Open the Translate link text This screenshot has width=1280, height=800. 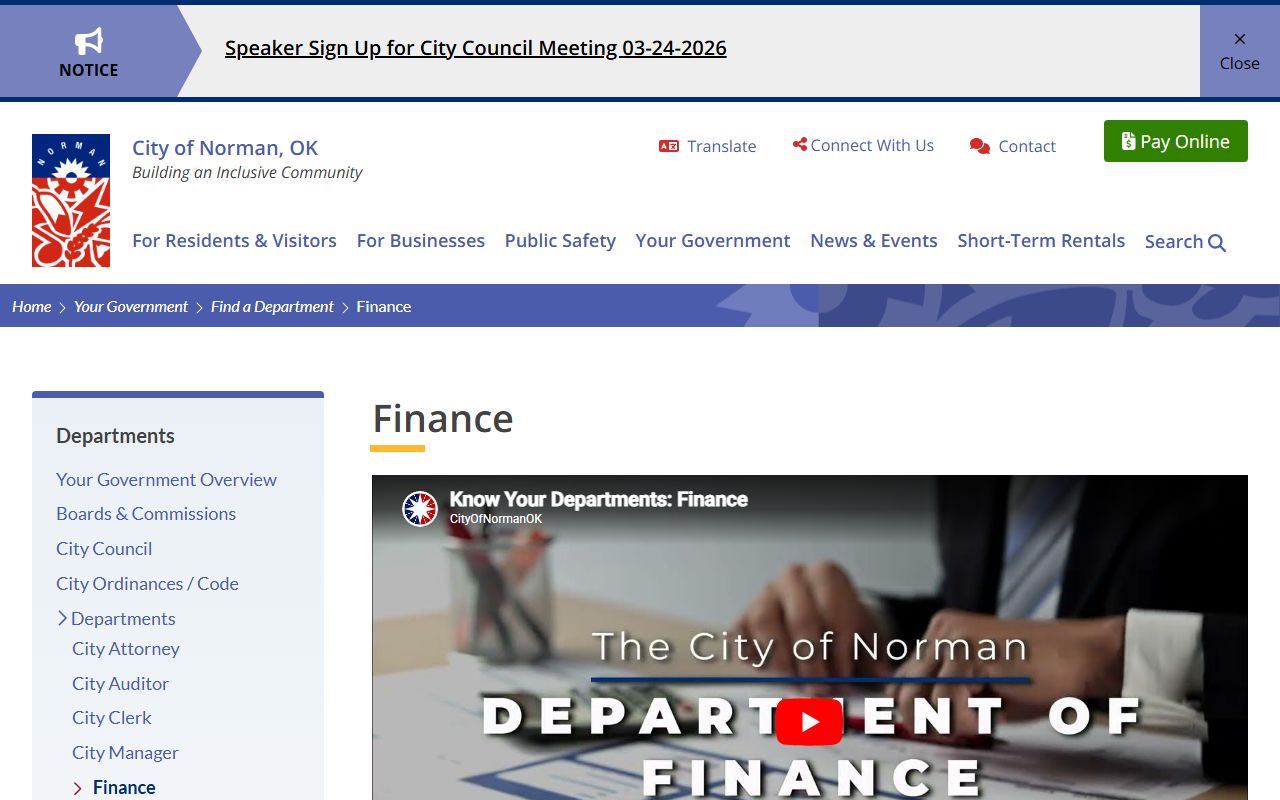pyautogui.click(x=721, y=146)
